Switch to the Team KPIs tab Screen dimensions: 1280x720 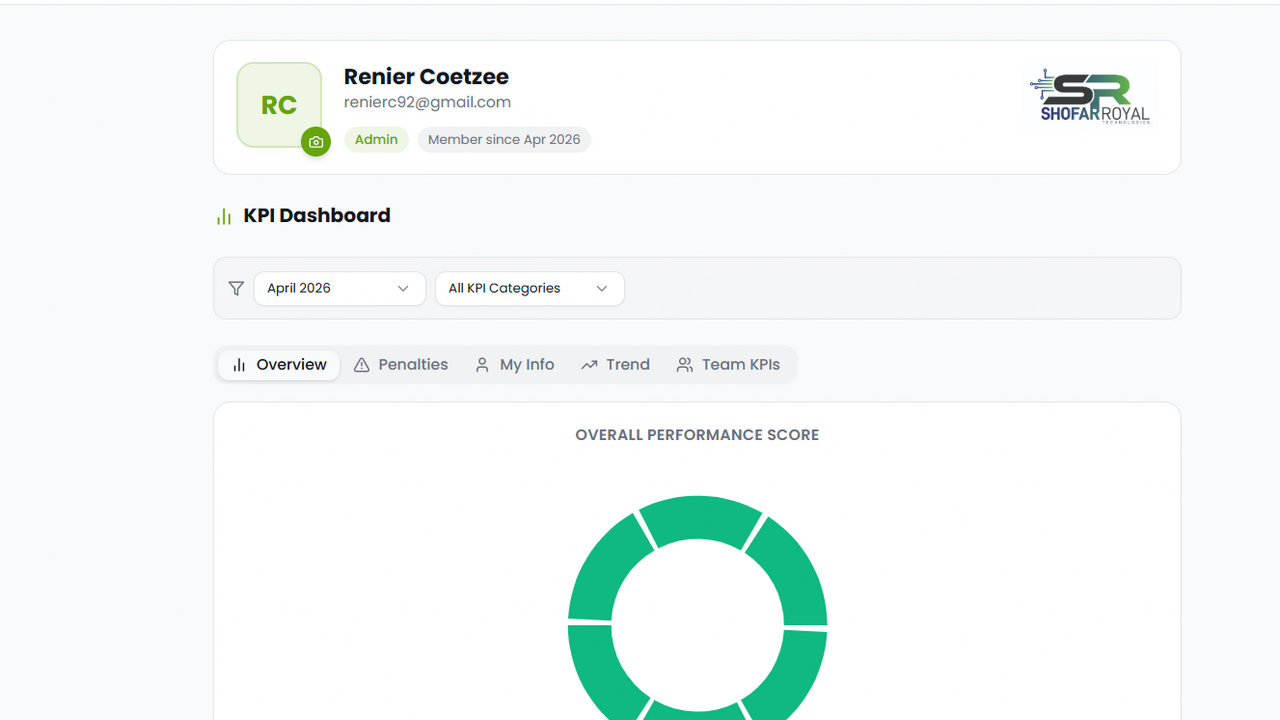(728, 365)
